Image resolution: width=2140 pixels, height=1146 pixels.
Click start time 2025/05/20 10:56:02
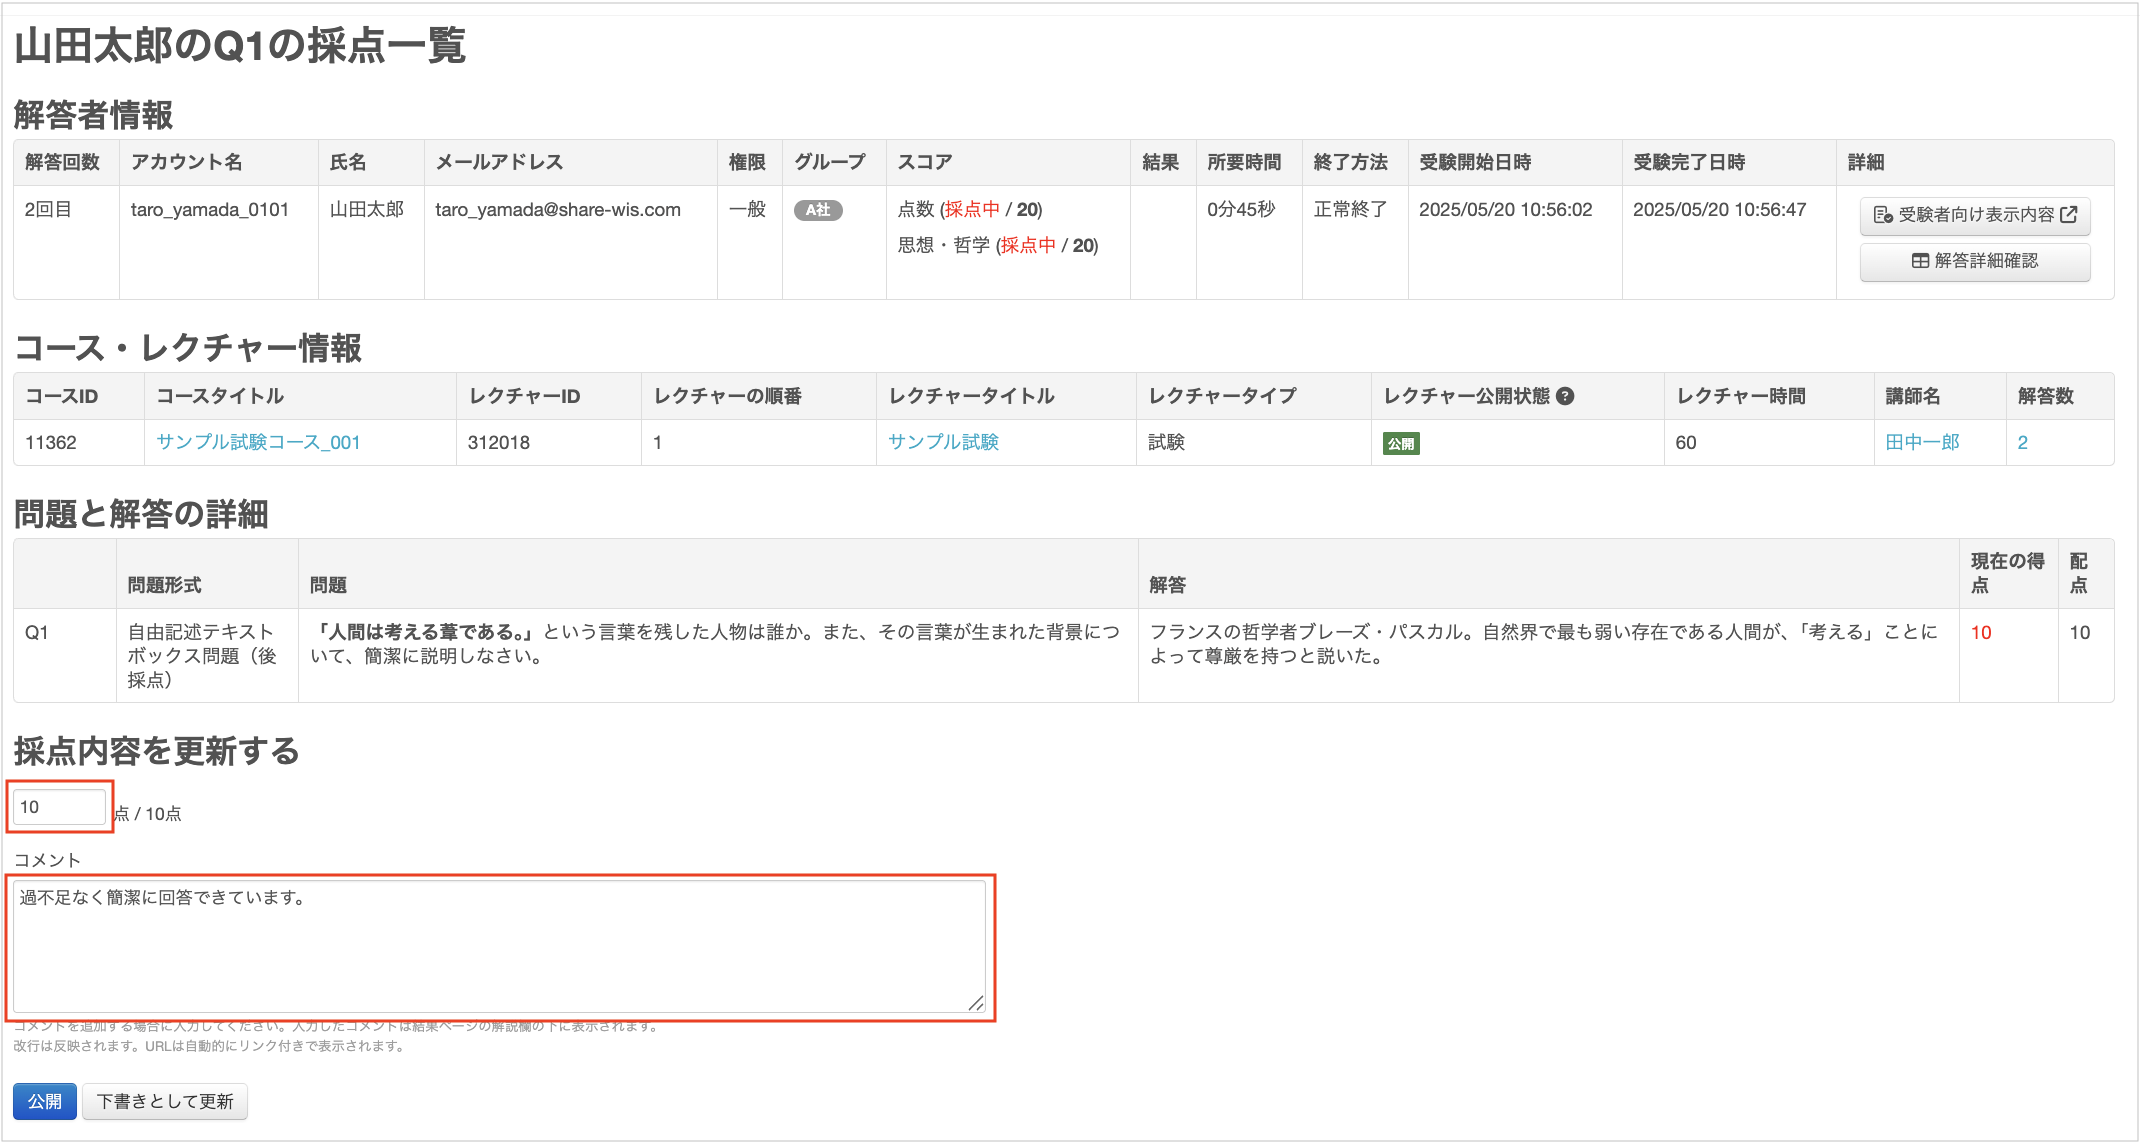click(1505, 210)
